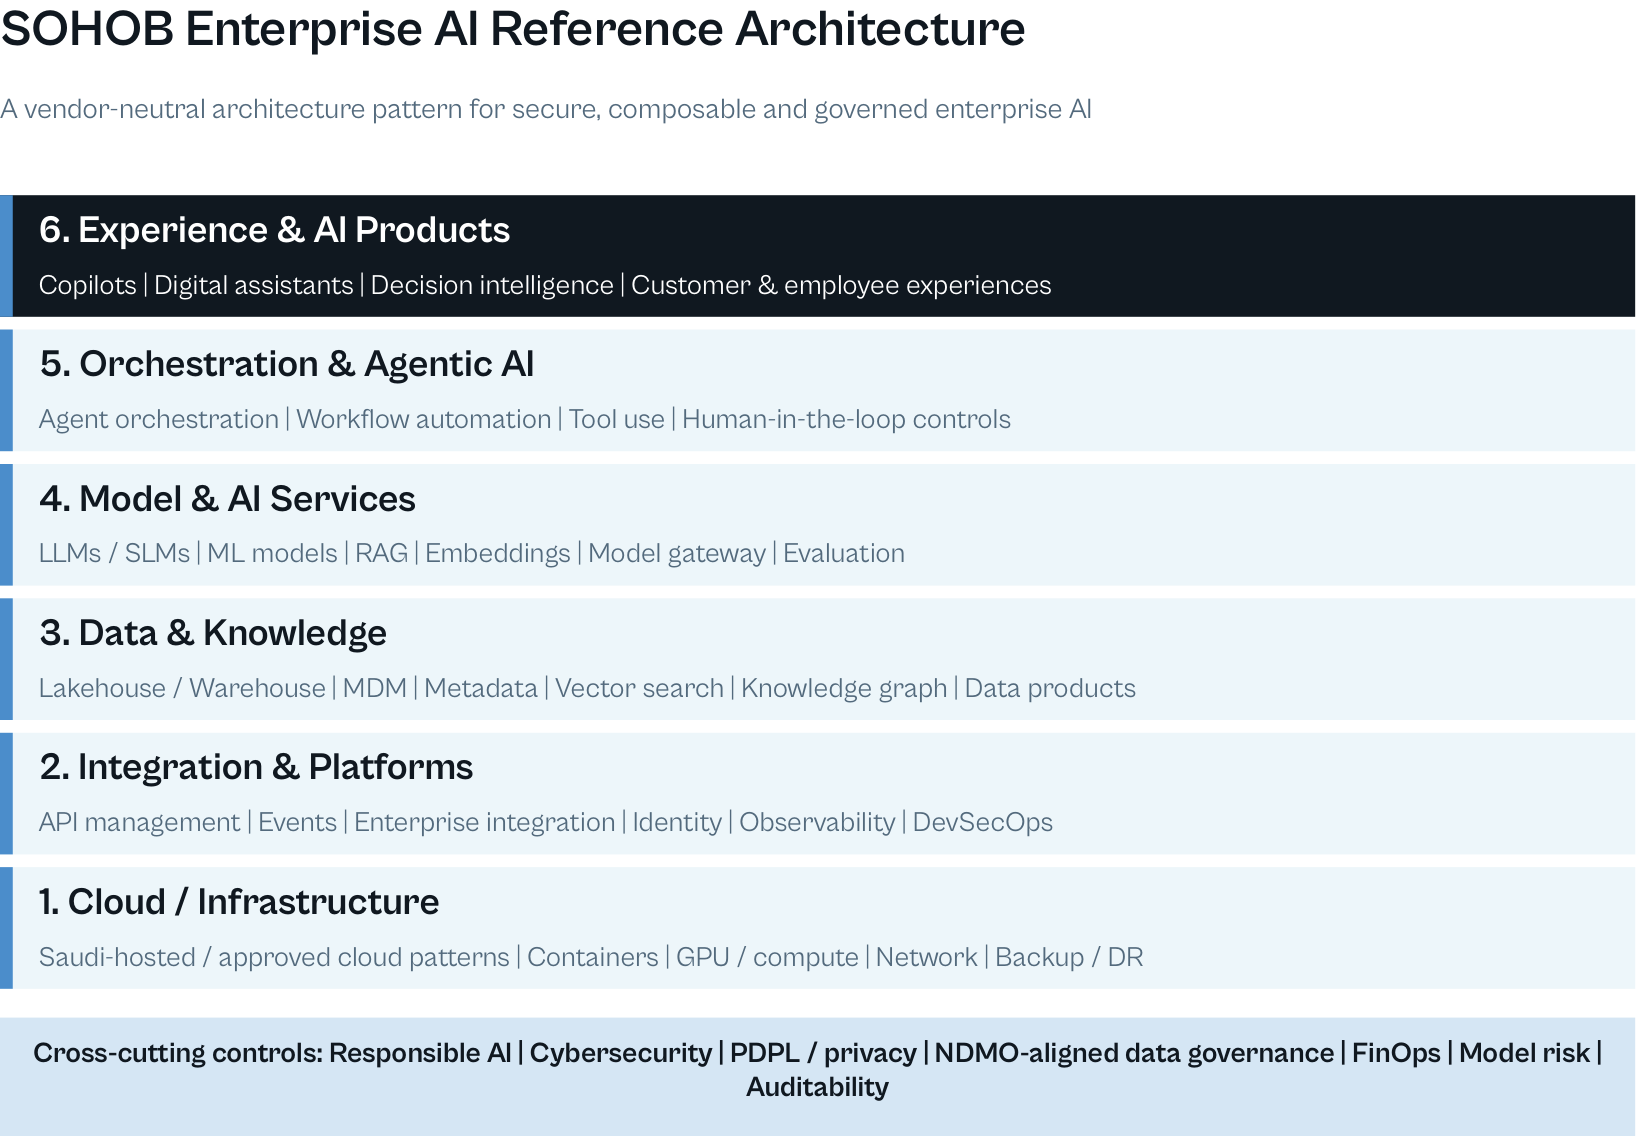Click 'LLMs / SLMs' in layer 4
This screenshot has height=1136, width=1636.
(114, 554)
